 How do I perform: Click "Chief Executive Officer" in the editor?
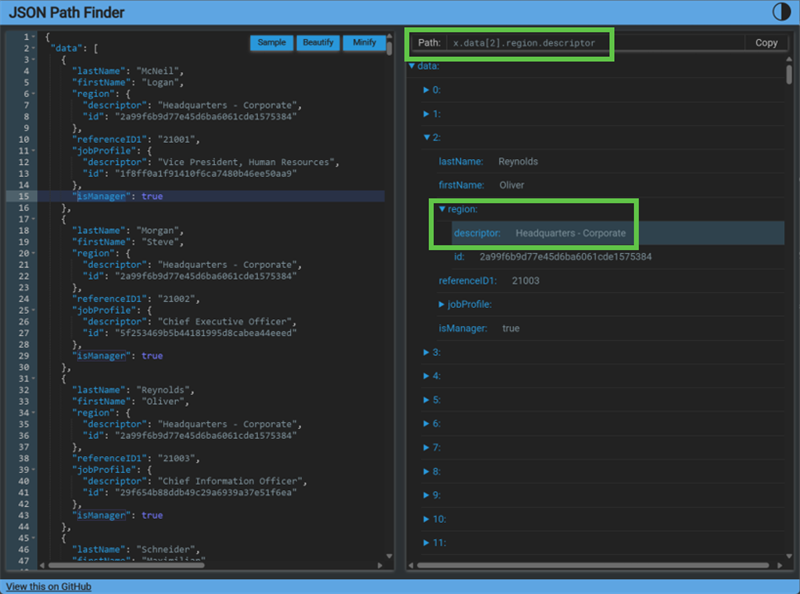pos(224,321)
